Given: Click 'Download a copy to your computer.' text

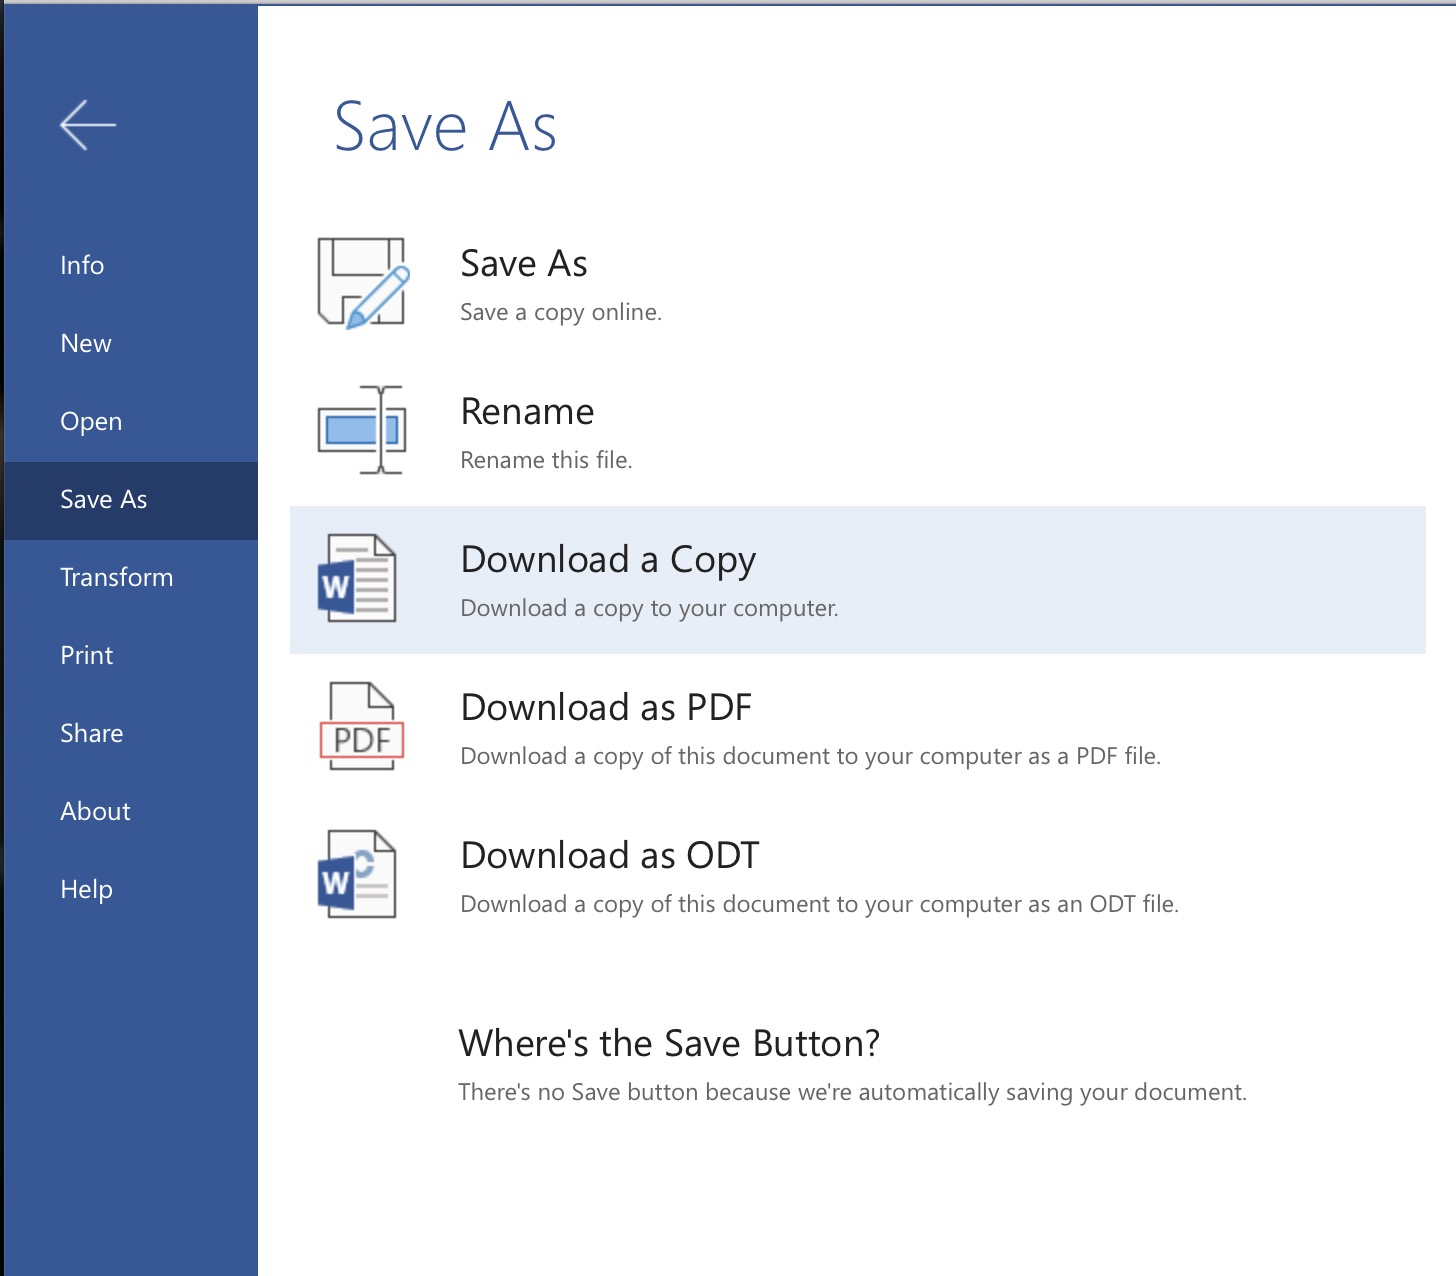Looking at the screenshot, I should (x=649, y=609).
